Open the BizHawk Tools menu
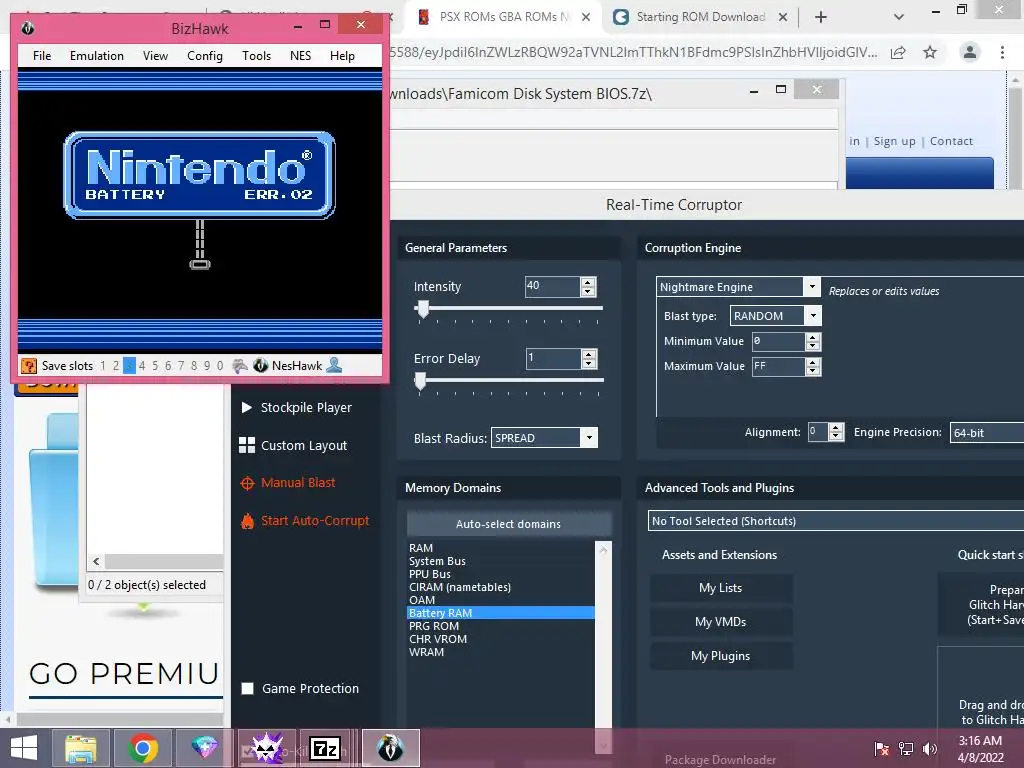The image size is (1024, 768). tap(256, 56)
